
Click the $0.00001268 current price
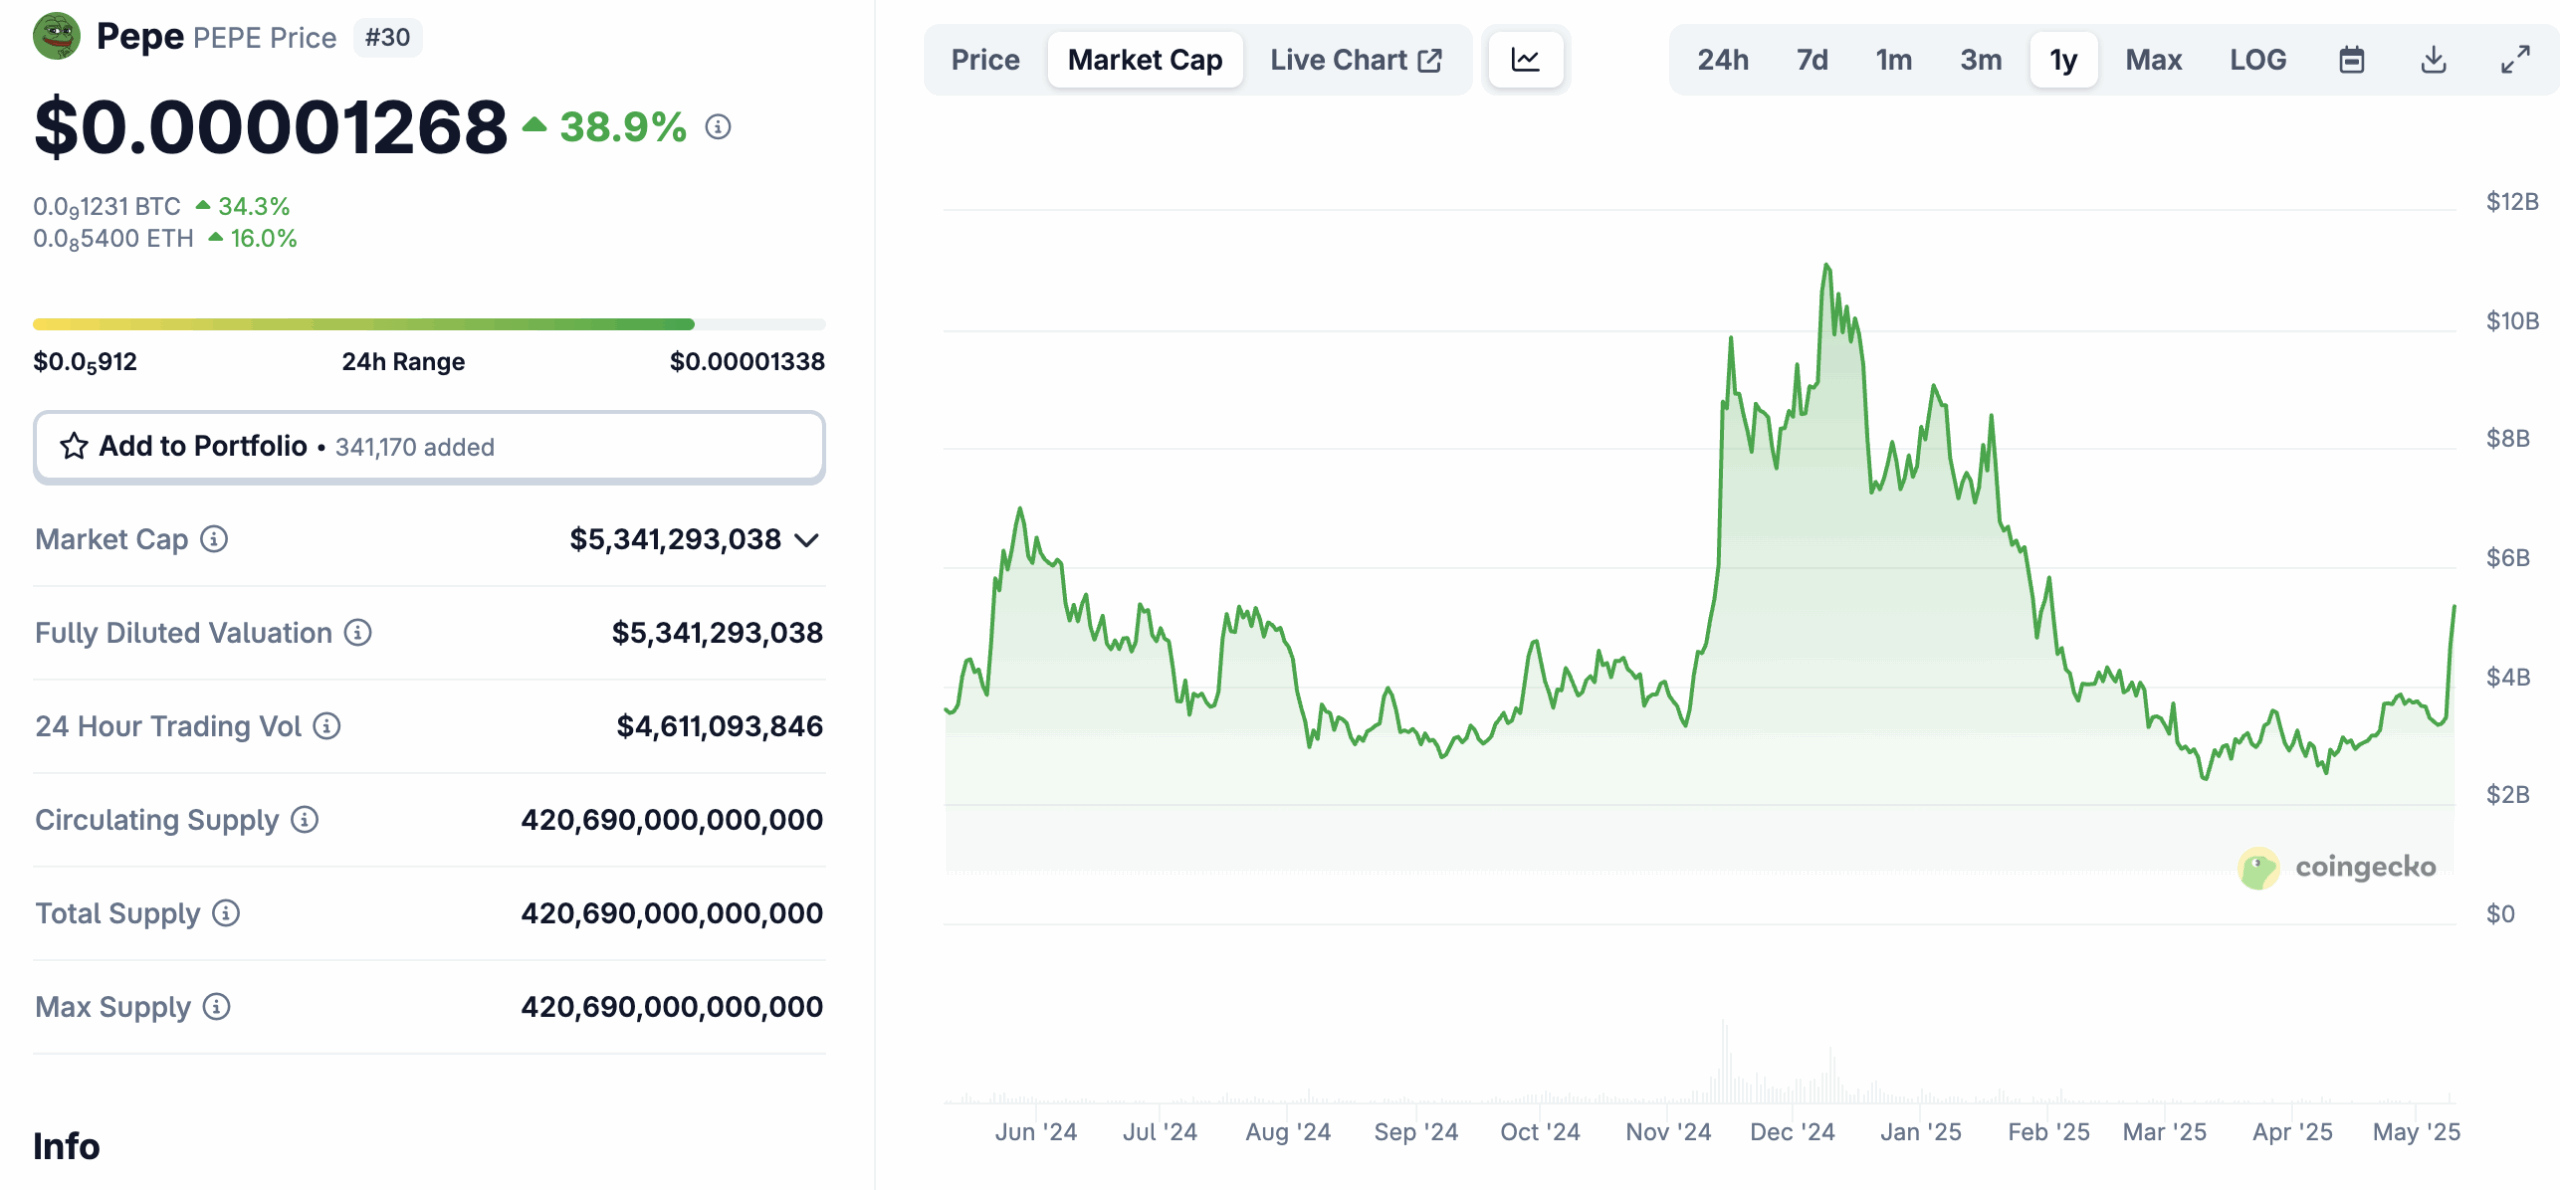pos(271,128)
